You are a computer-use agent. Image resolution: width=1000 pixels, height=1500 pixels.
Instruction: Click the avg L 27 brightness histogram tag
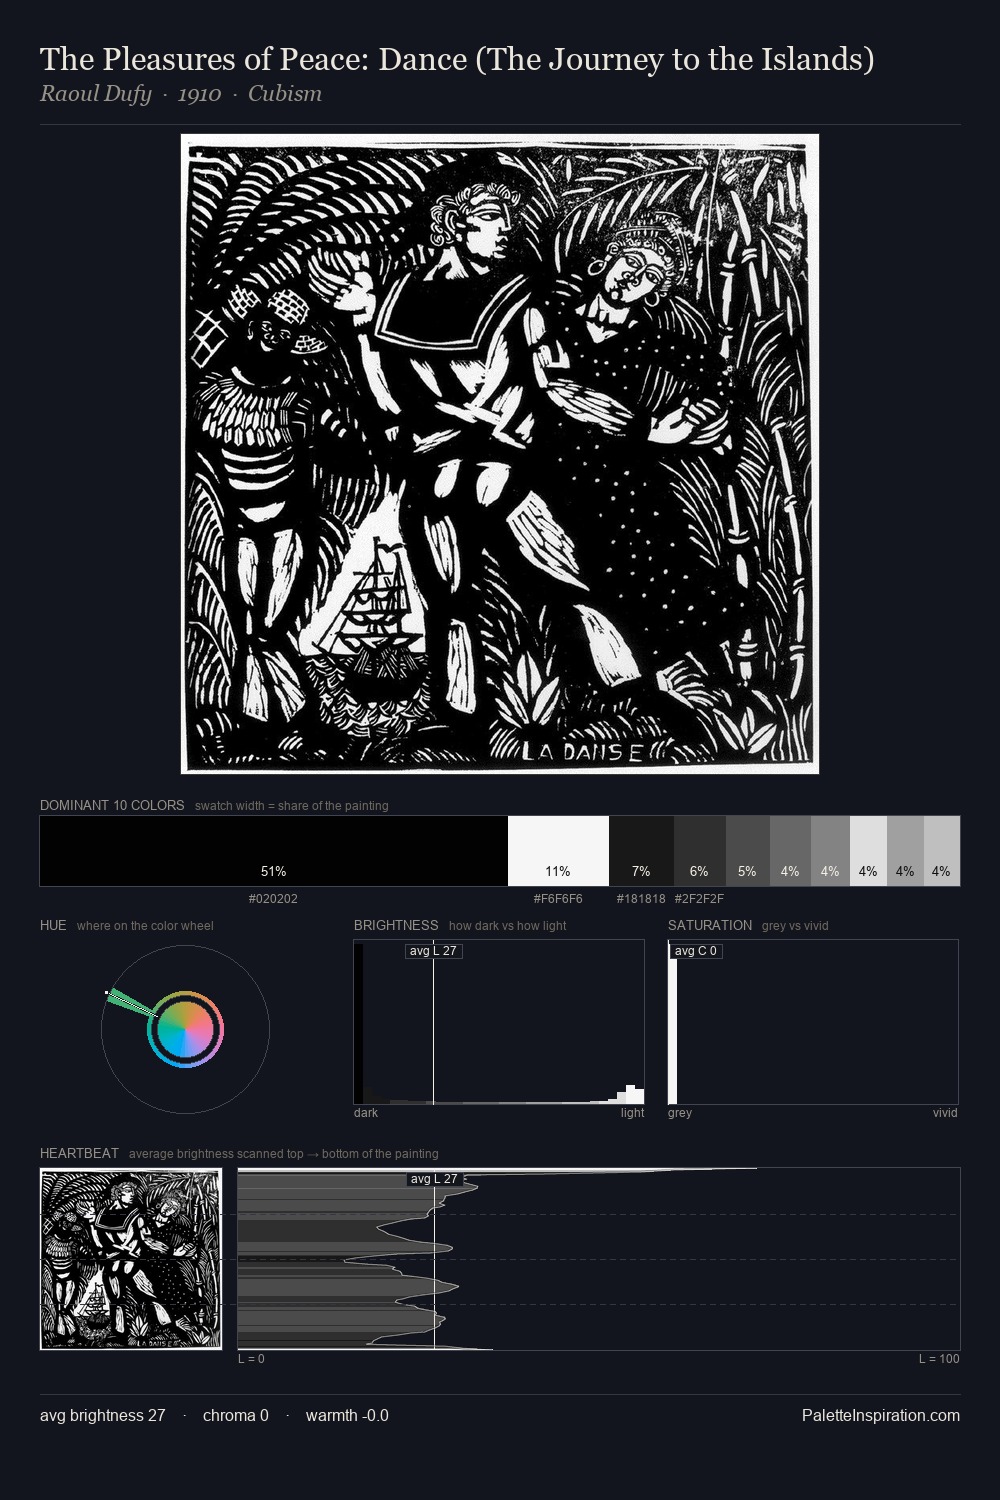434,951
